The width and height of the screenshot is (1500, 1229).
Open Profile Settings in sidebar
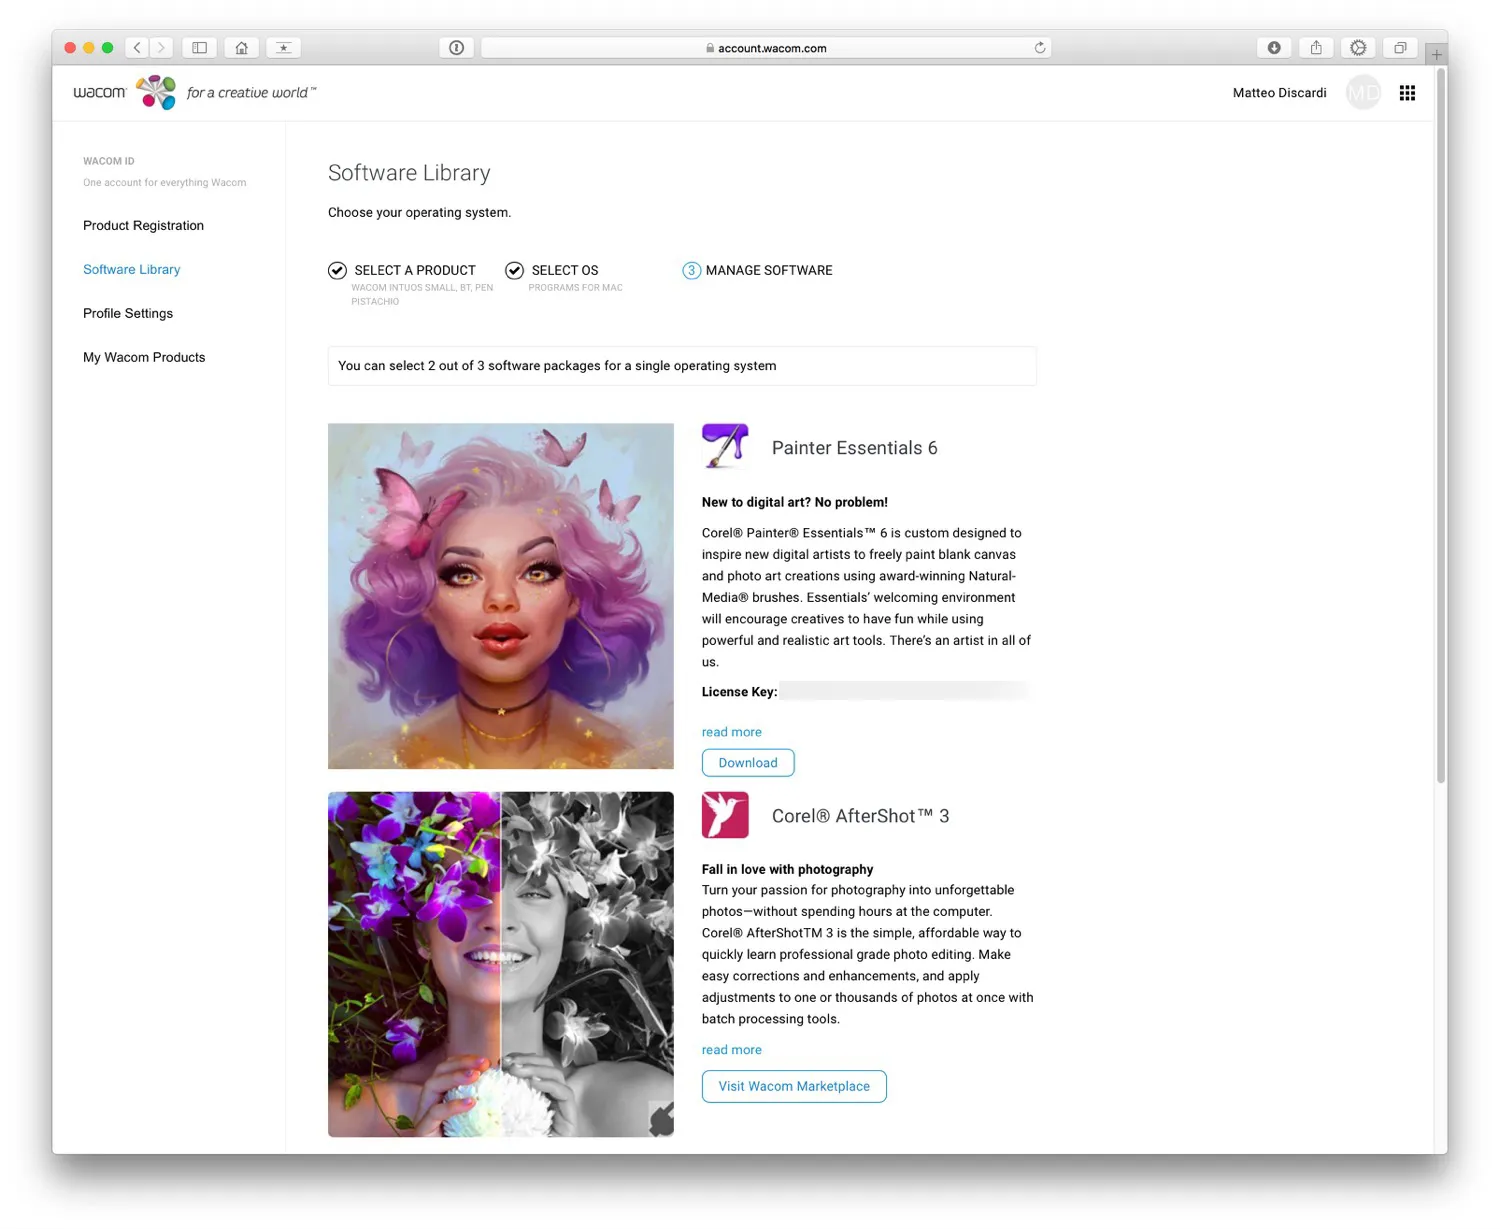(128, 313)
